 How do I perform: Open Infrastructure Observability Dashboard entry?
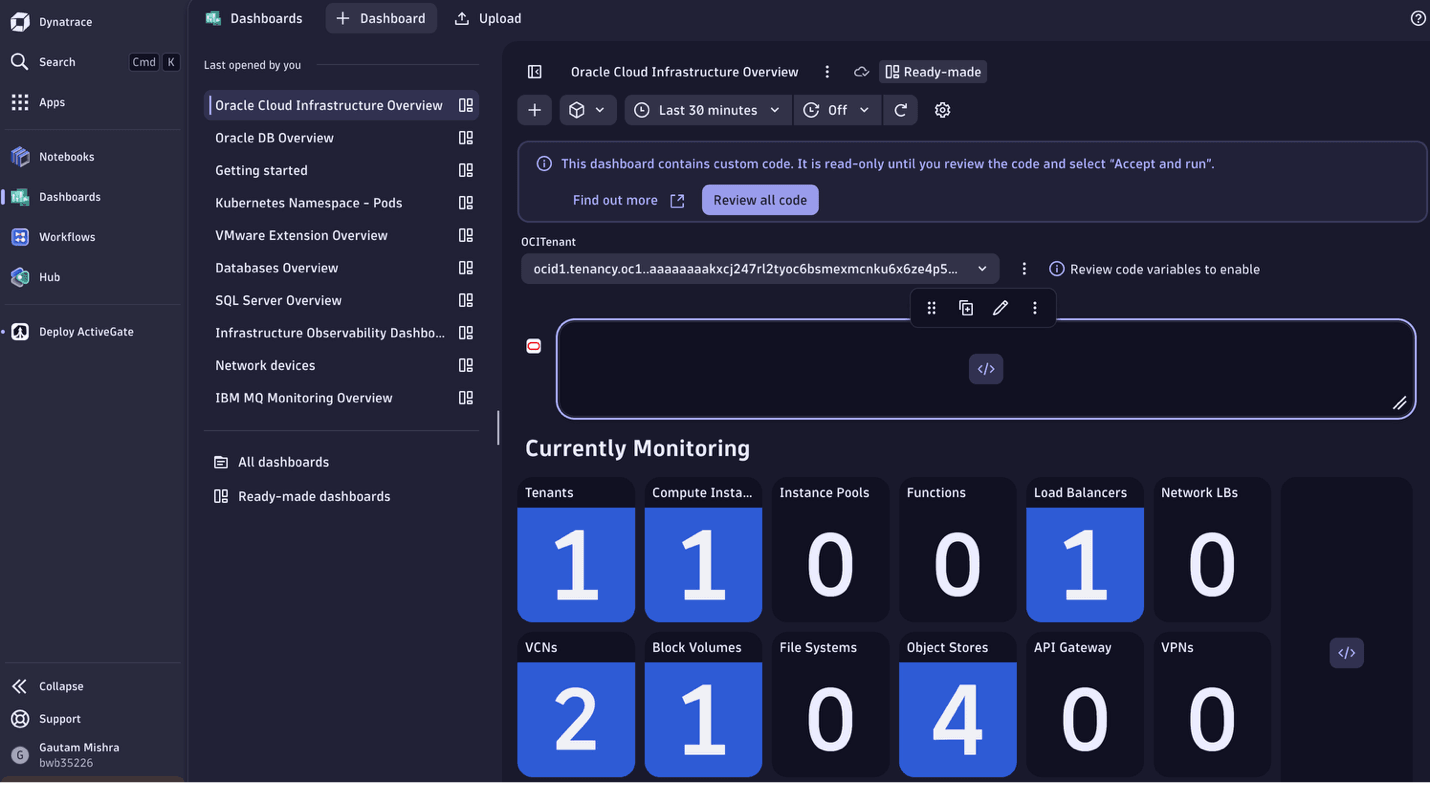click(341, 333)
